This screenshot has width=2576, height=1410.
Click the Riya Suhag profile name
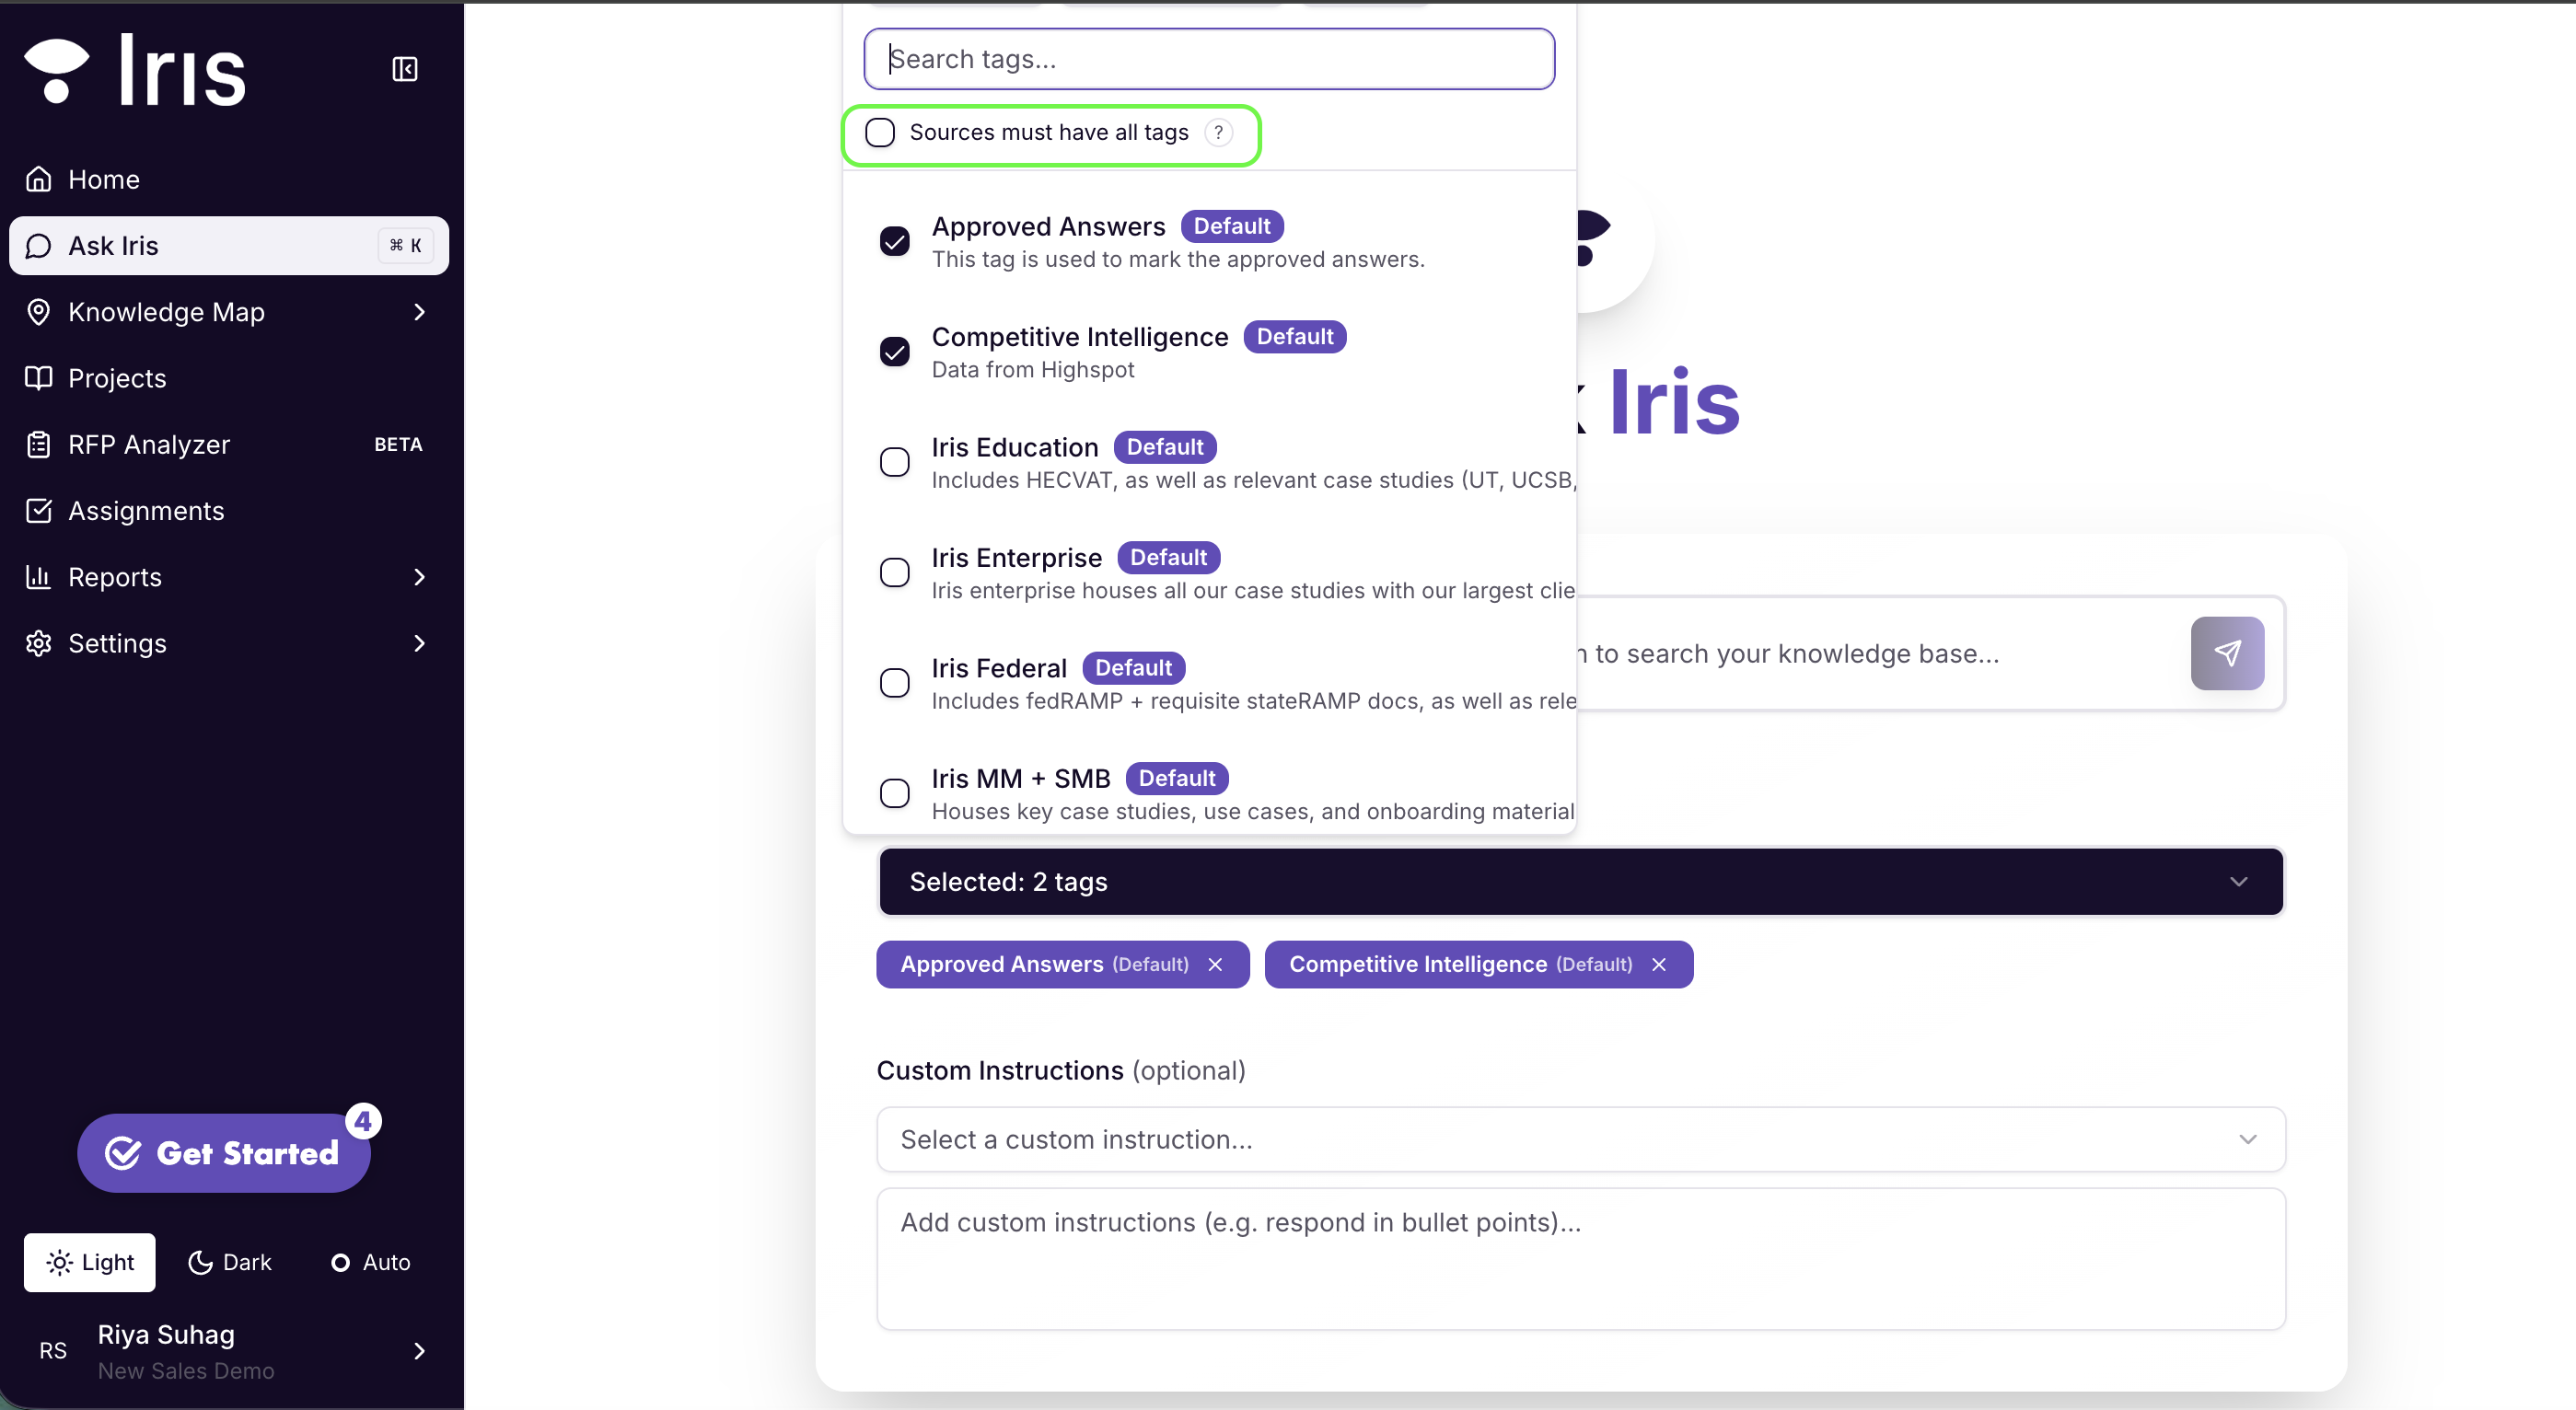click(166, 1335)
